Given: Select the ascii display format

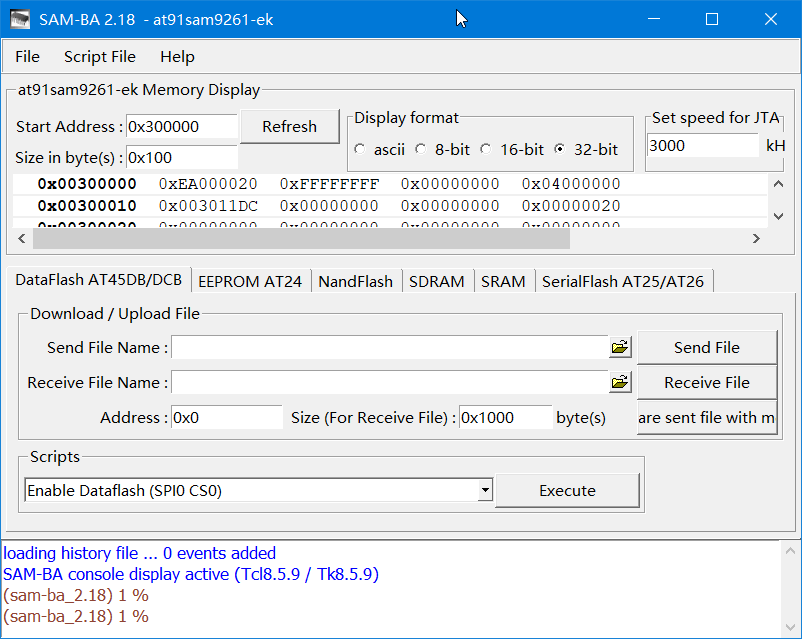Looking at the screenshot, I should click(358, 149).
